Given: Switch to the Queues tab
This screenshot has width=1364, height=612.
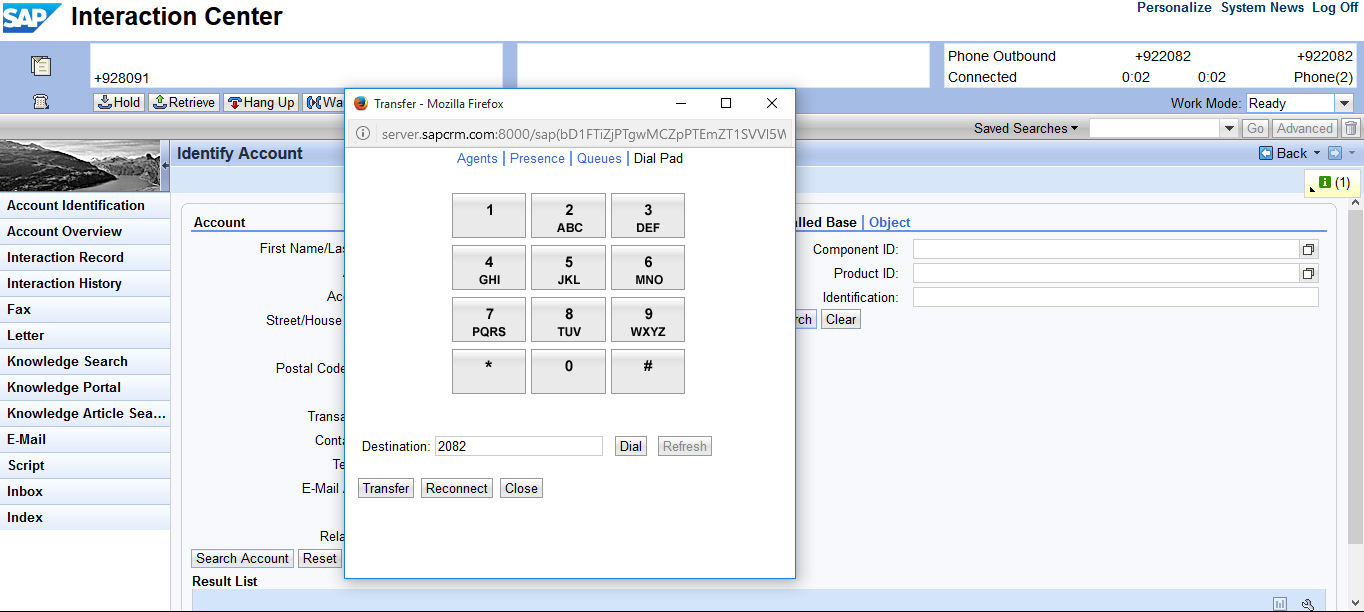Looking at the screenshot, I should click(599, 158).
